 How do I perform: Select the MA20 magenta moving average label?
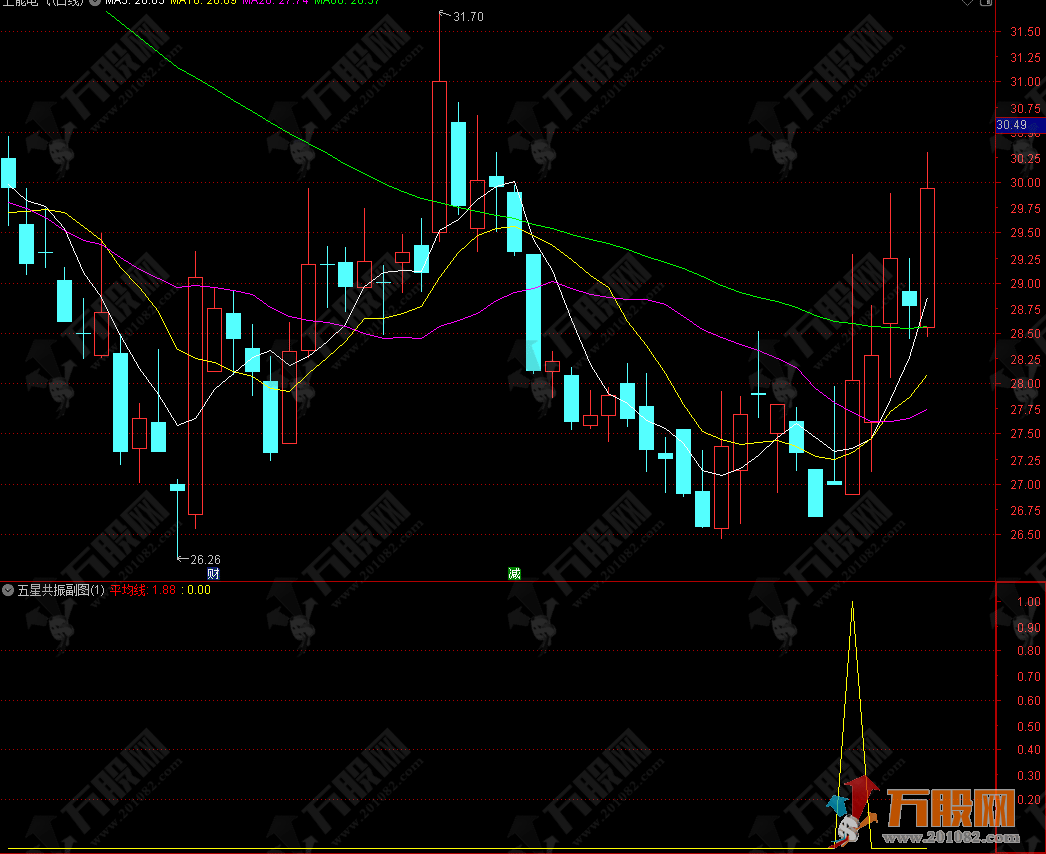click(x=274, y=3)
